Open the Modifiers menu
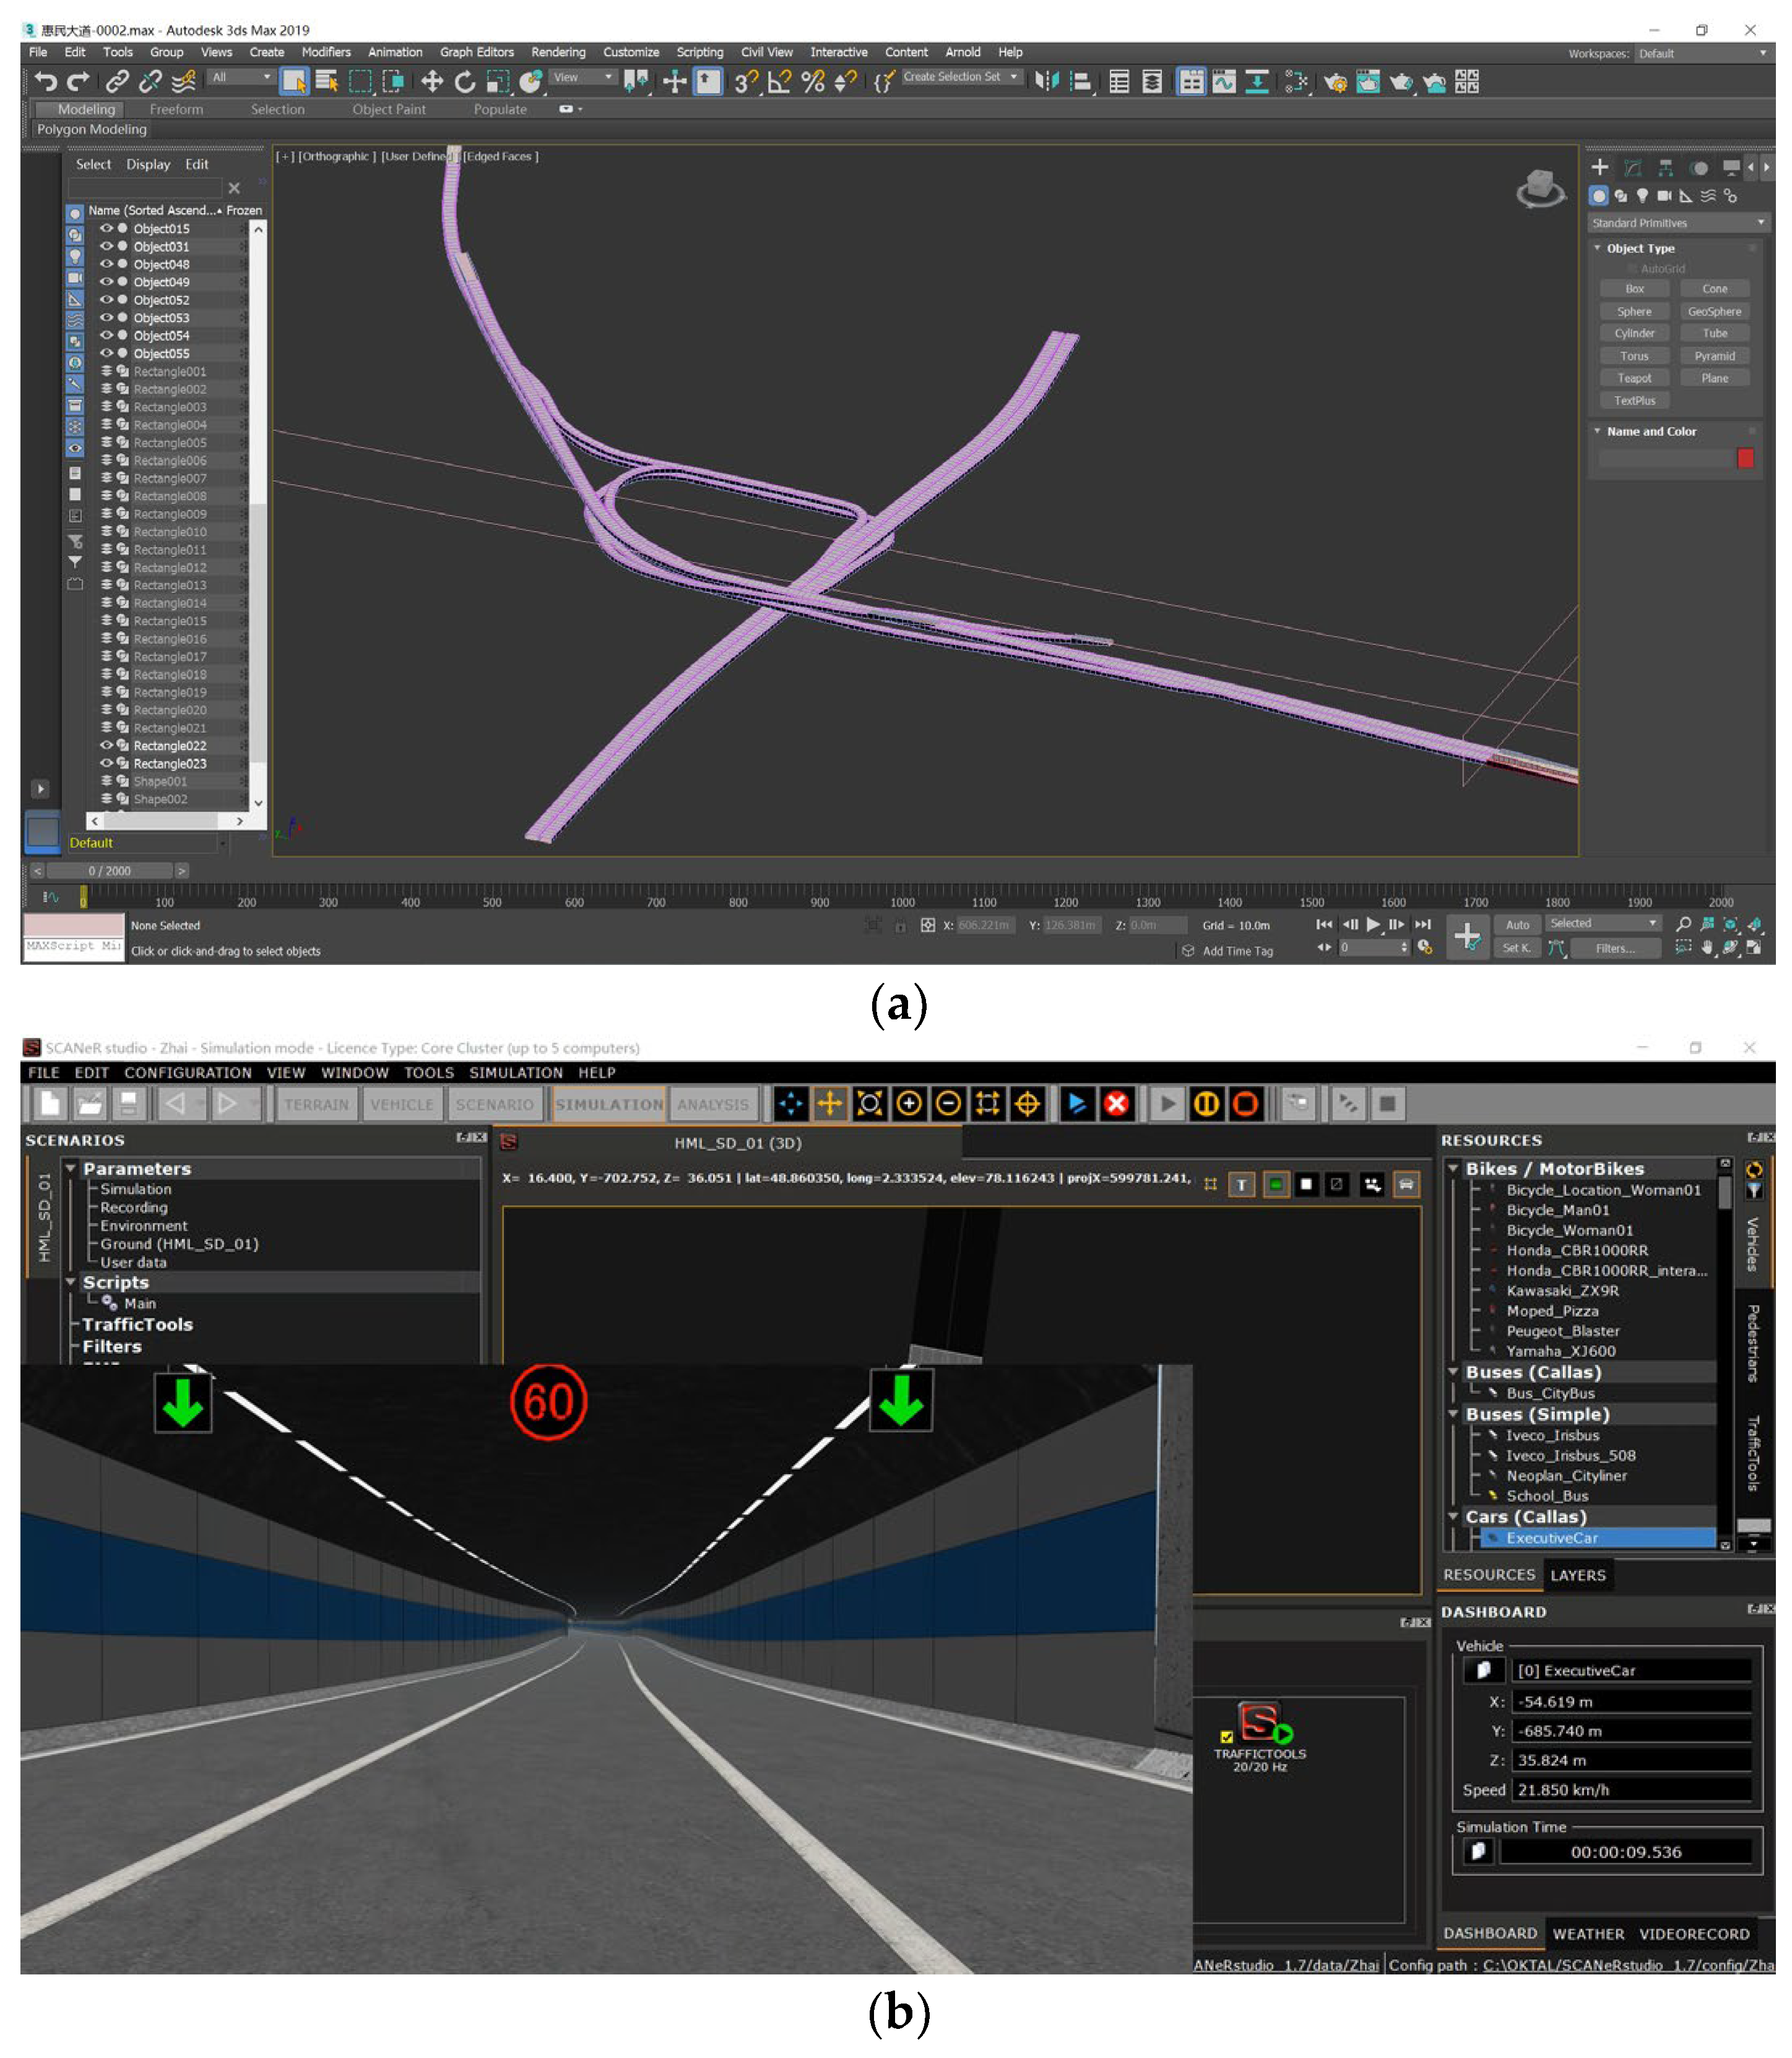Viewport: 1792px width, 2058px height. click(326, 52)
